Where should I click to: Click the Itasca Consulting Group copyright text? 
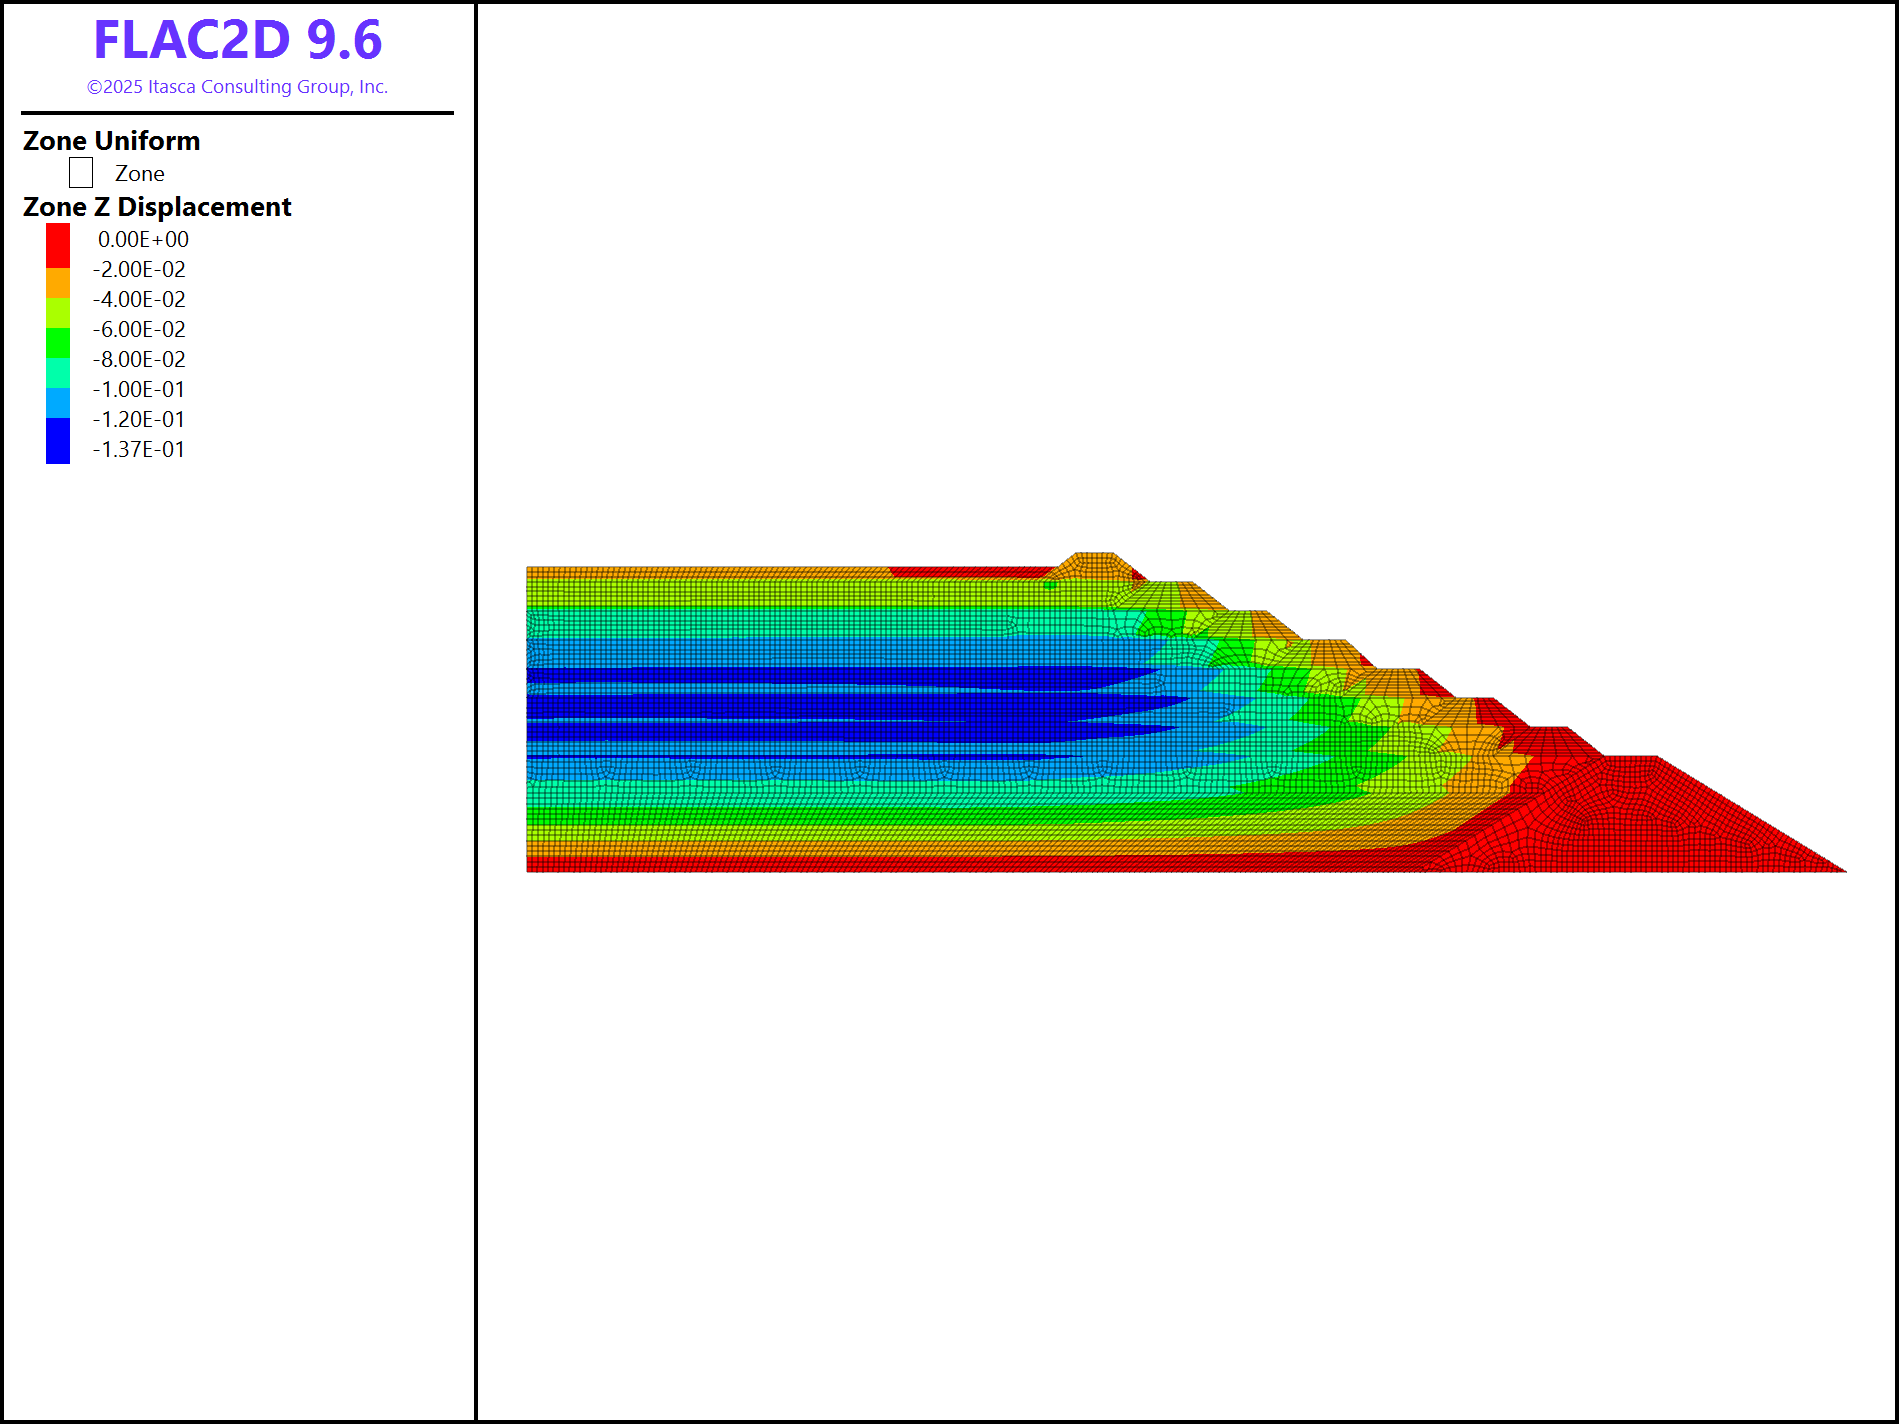pyautogui.click(x=237, y=87)
